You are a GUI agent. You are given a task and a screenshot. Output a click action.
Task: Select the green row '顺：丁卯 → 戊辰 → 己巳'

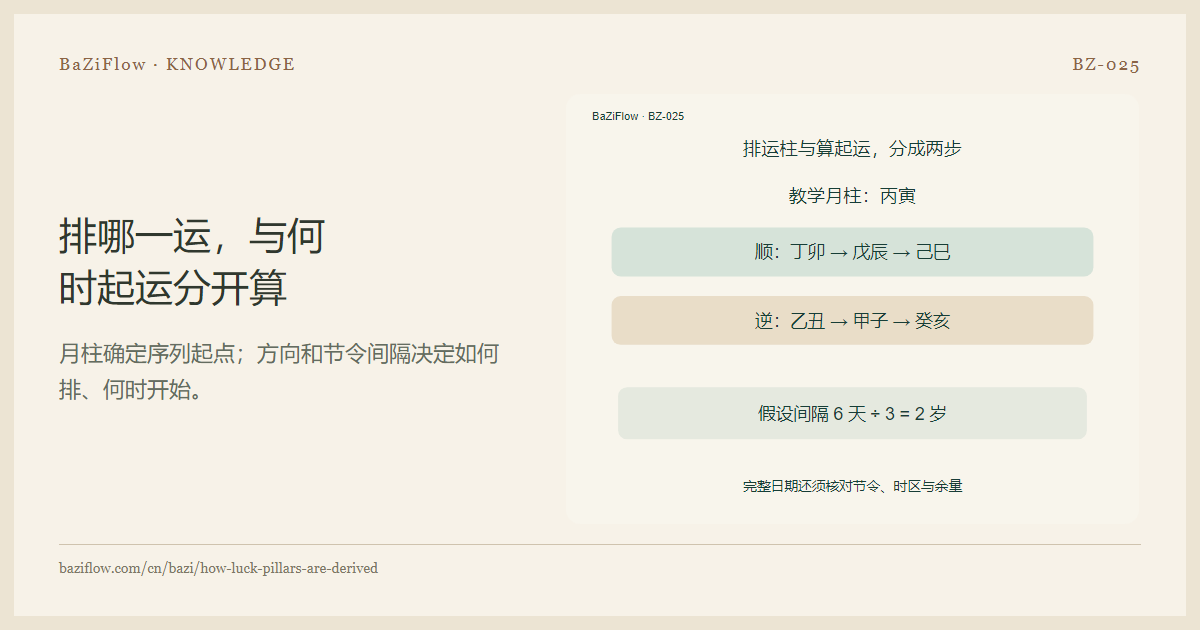click(x=852, y=252)
